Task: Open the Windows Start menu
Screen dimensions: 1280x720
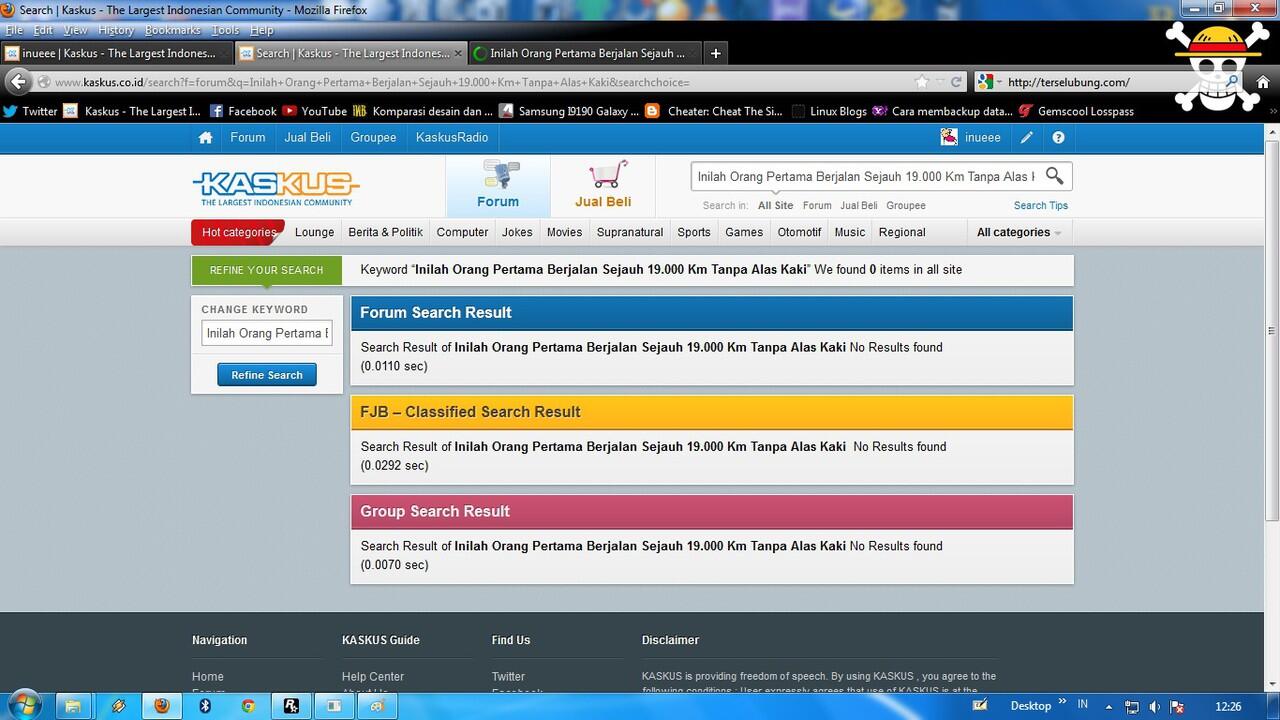Action: [24, 705]
